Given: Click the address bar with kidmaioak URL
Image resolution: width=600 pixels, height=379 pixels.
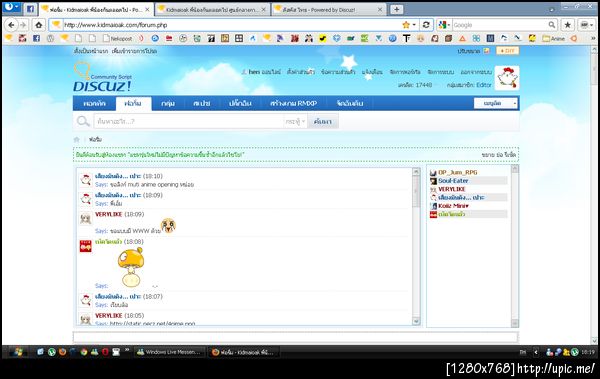Looking at the screenshot, I should (226, 25).
